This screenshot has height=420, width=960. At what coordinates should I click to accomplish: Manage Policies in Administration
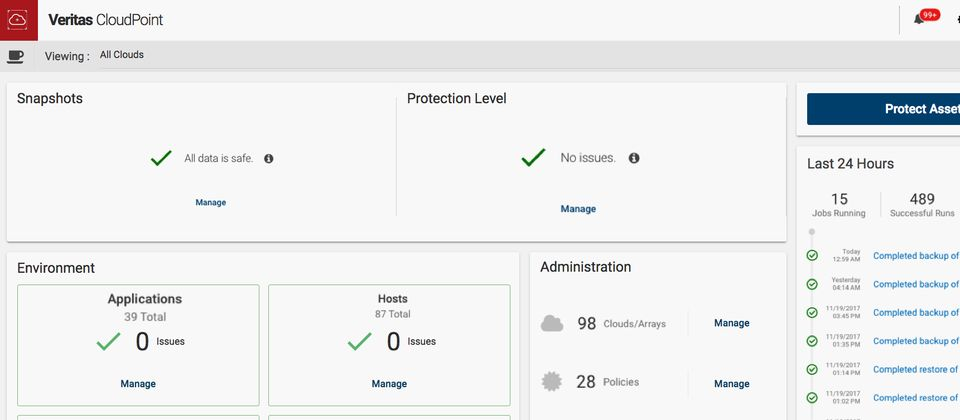731,384
